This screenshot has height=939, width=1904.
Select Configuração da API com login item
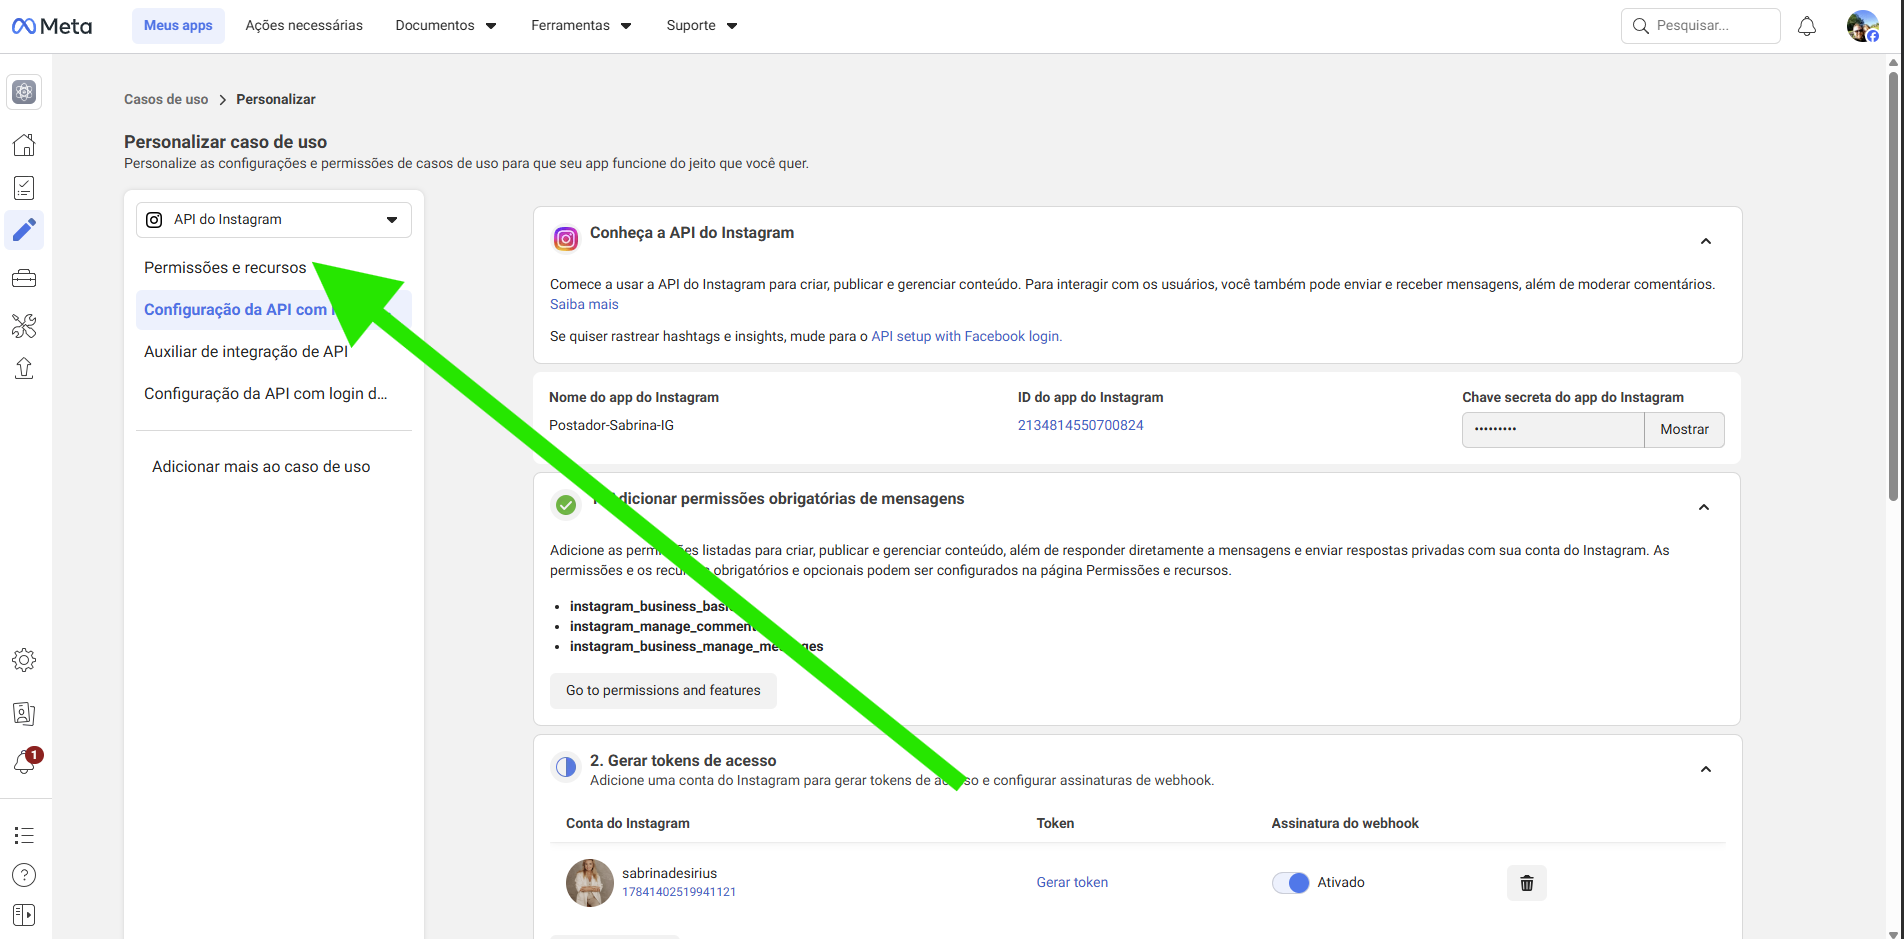point(266,394)
